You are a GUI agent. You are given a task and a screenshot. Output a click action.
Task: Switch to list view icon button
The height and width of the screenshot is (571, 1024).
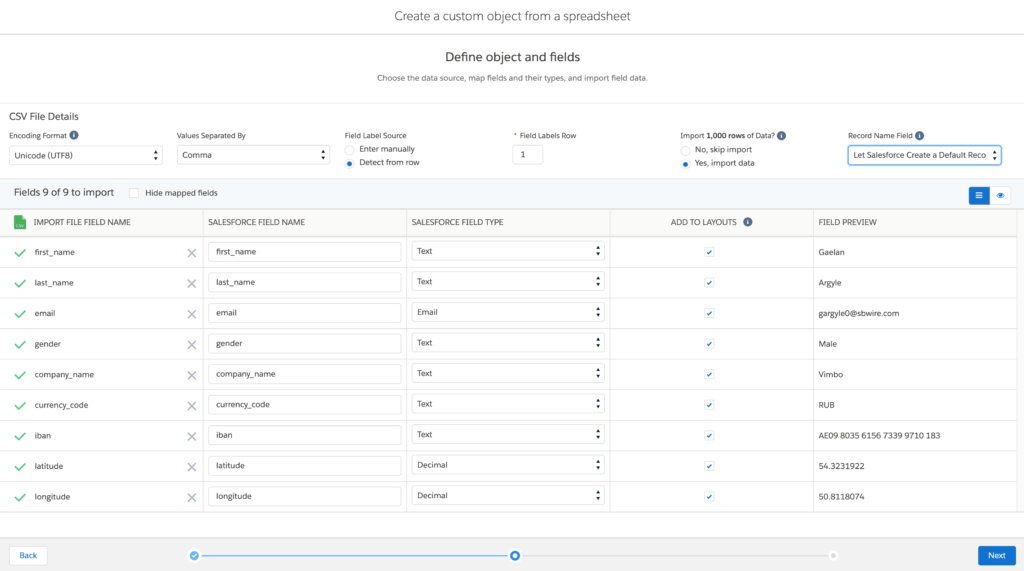tap(979, 195)
